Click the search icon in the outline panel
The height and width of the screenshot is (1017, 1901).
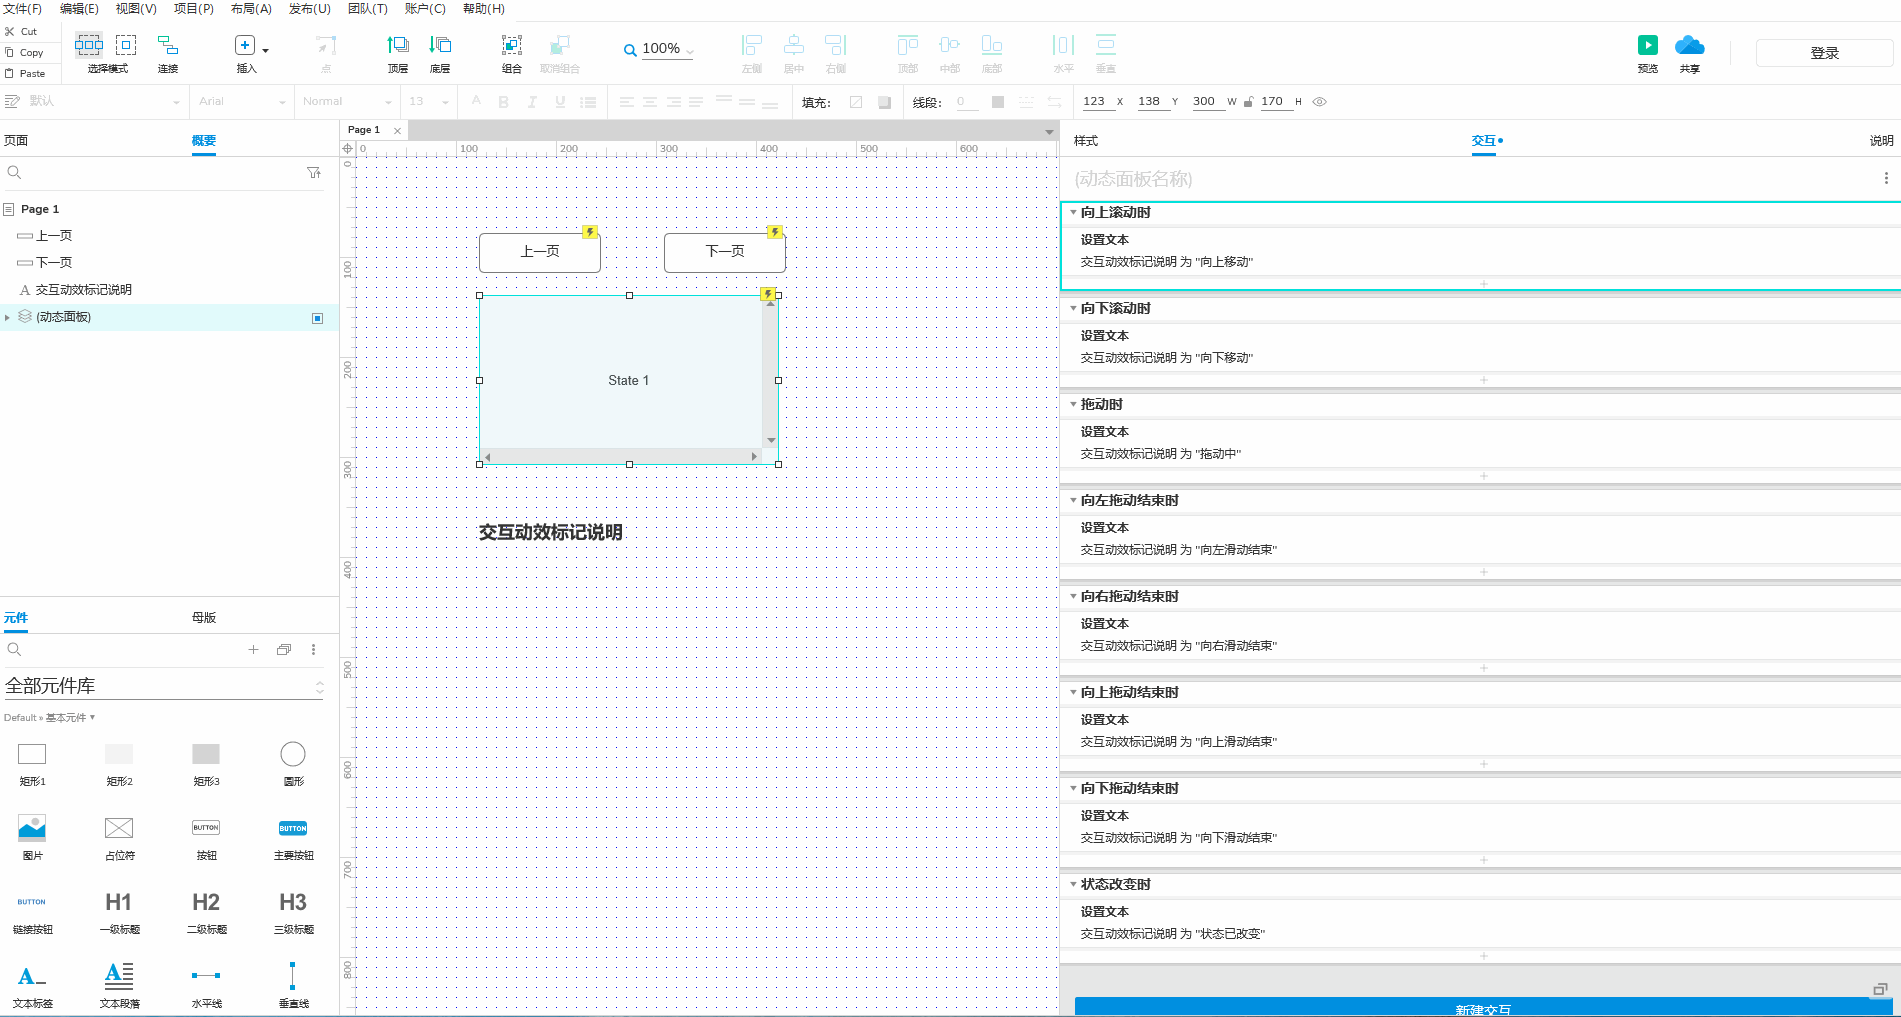point(14,172)
